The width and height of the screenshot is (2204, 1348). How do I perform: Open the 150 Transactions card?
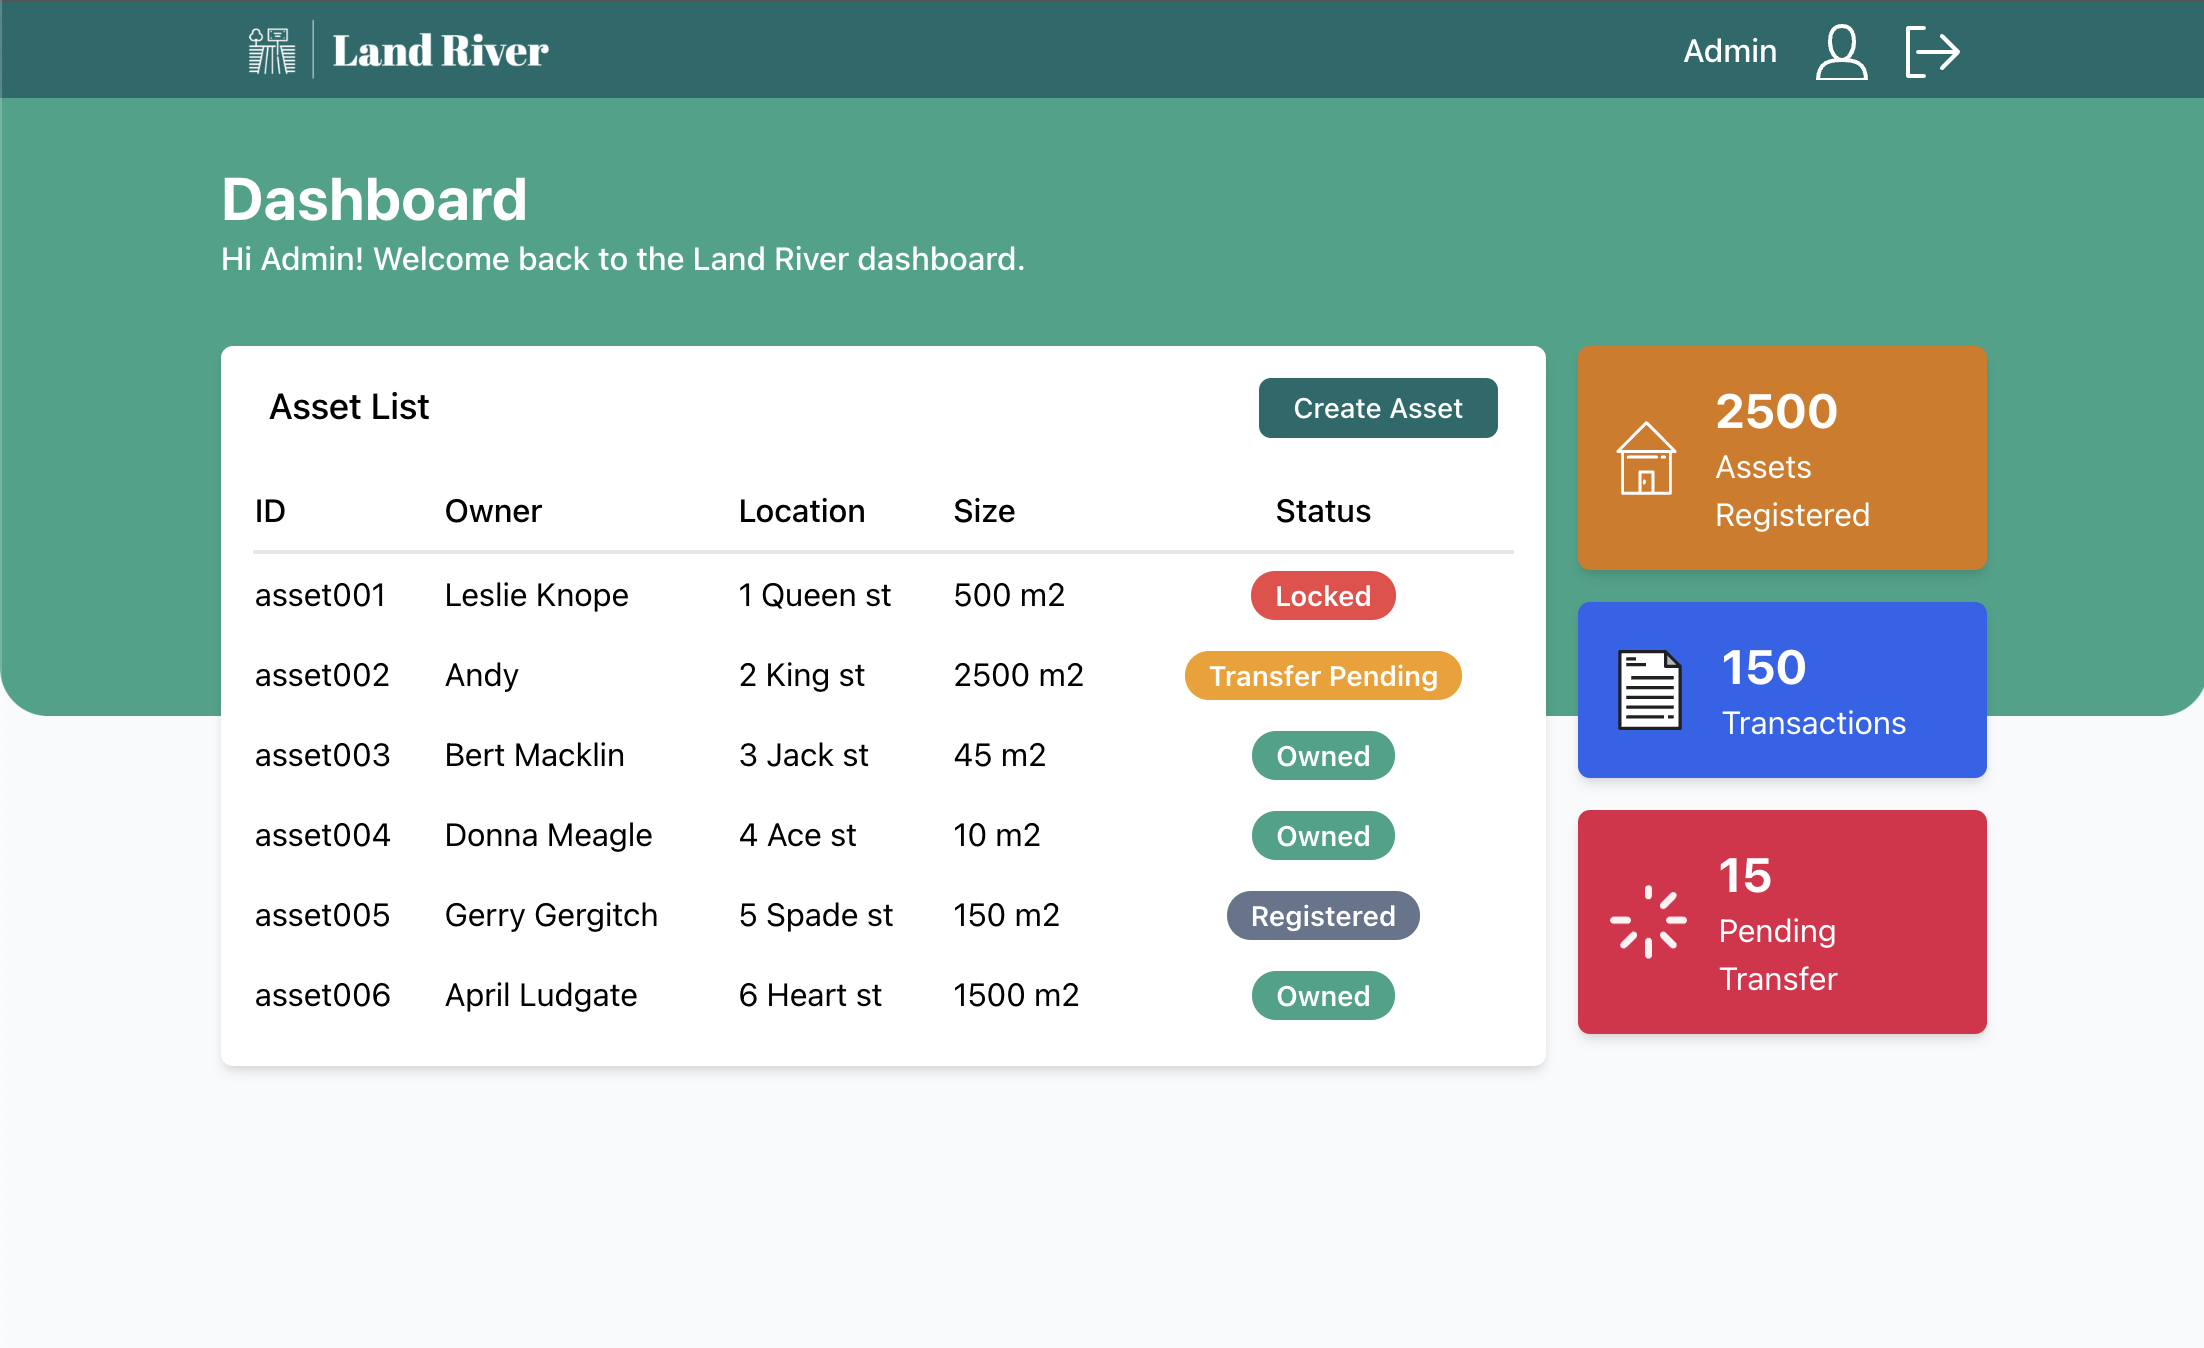(x=1781, y=690)
